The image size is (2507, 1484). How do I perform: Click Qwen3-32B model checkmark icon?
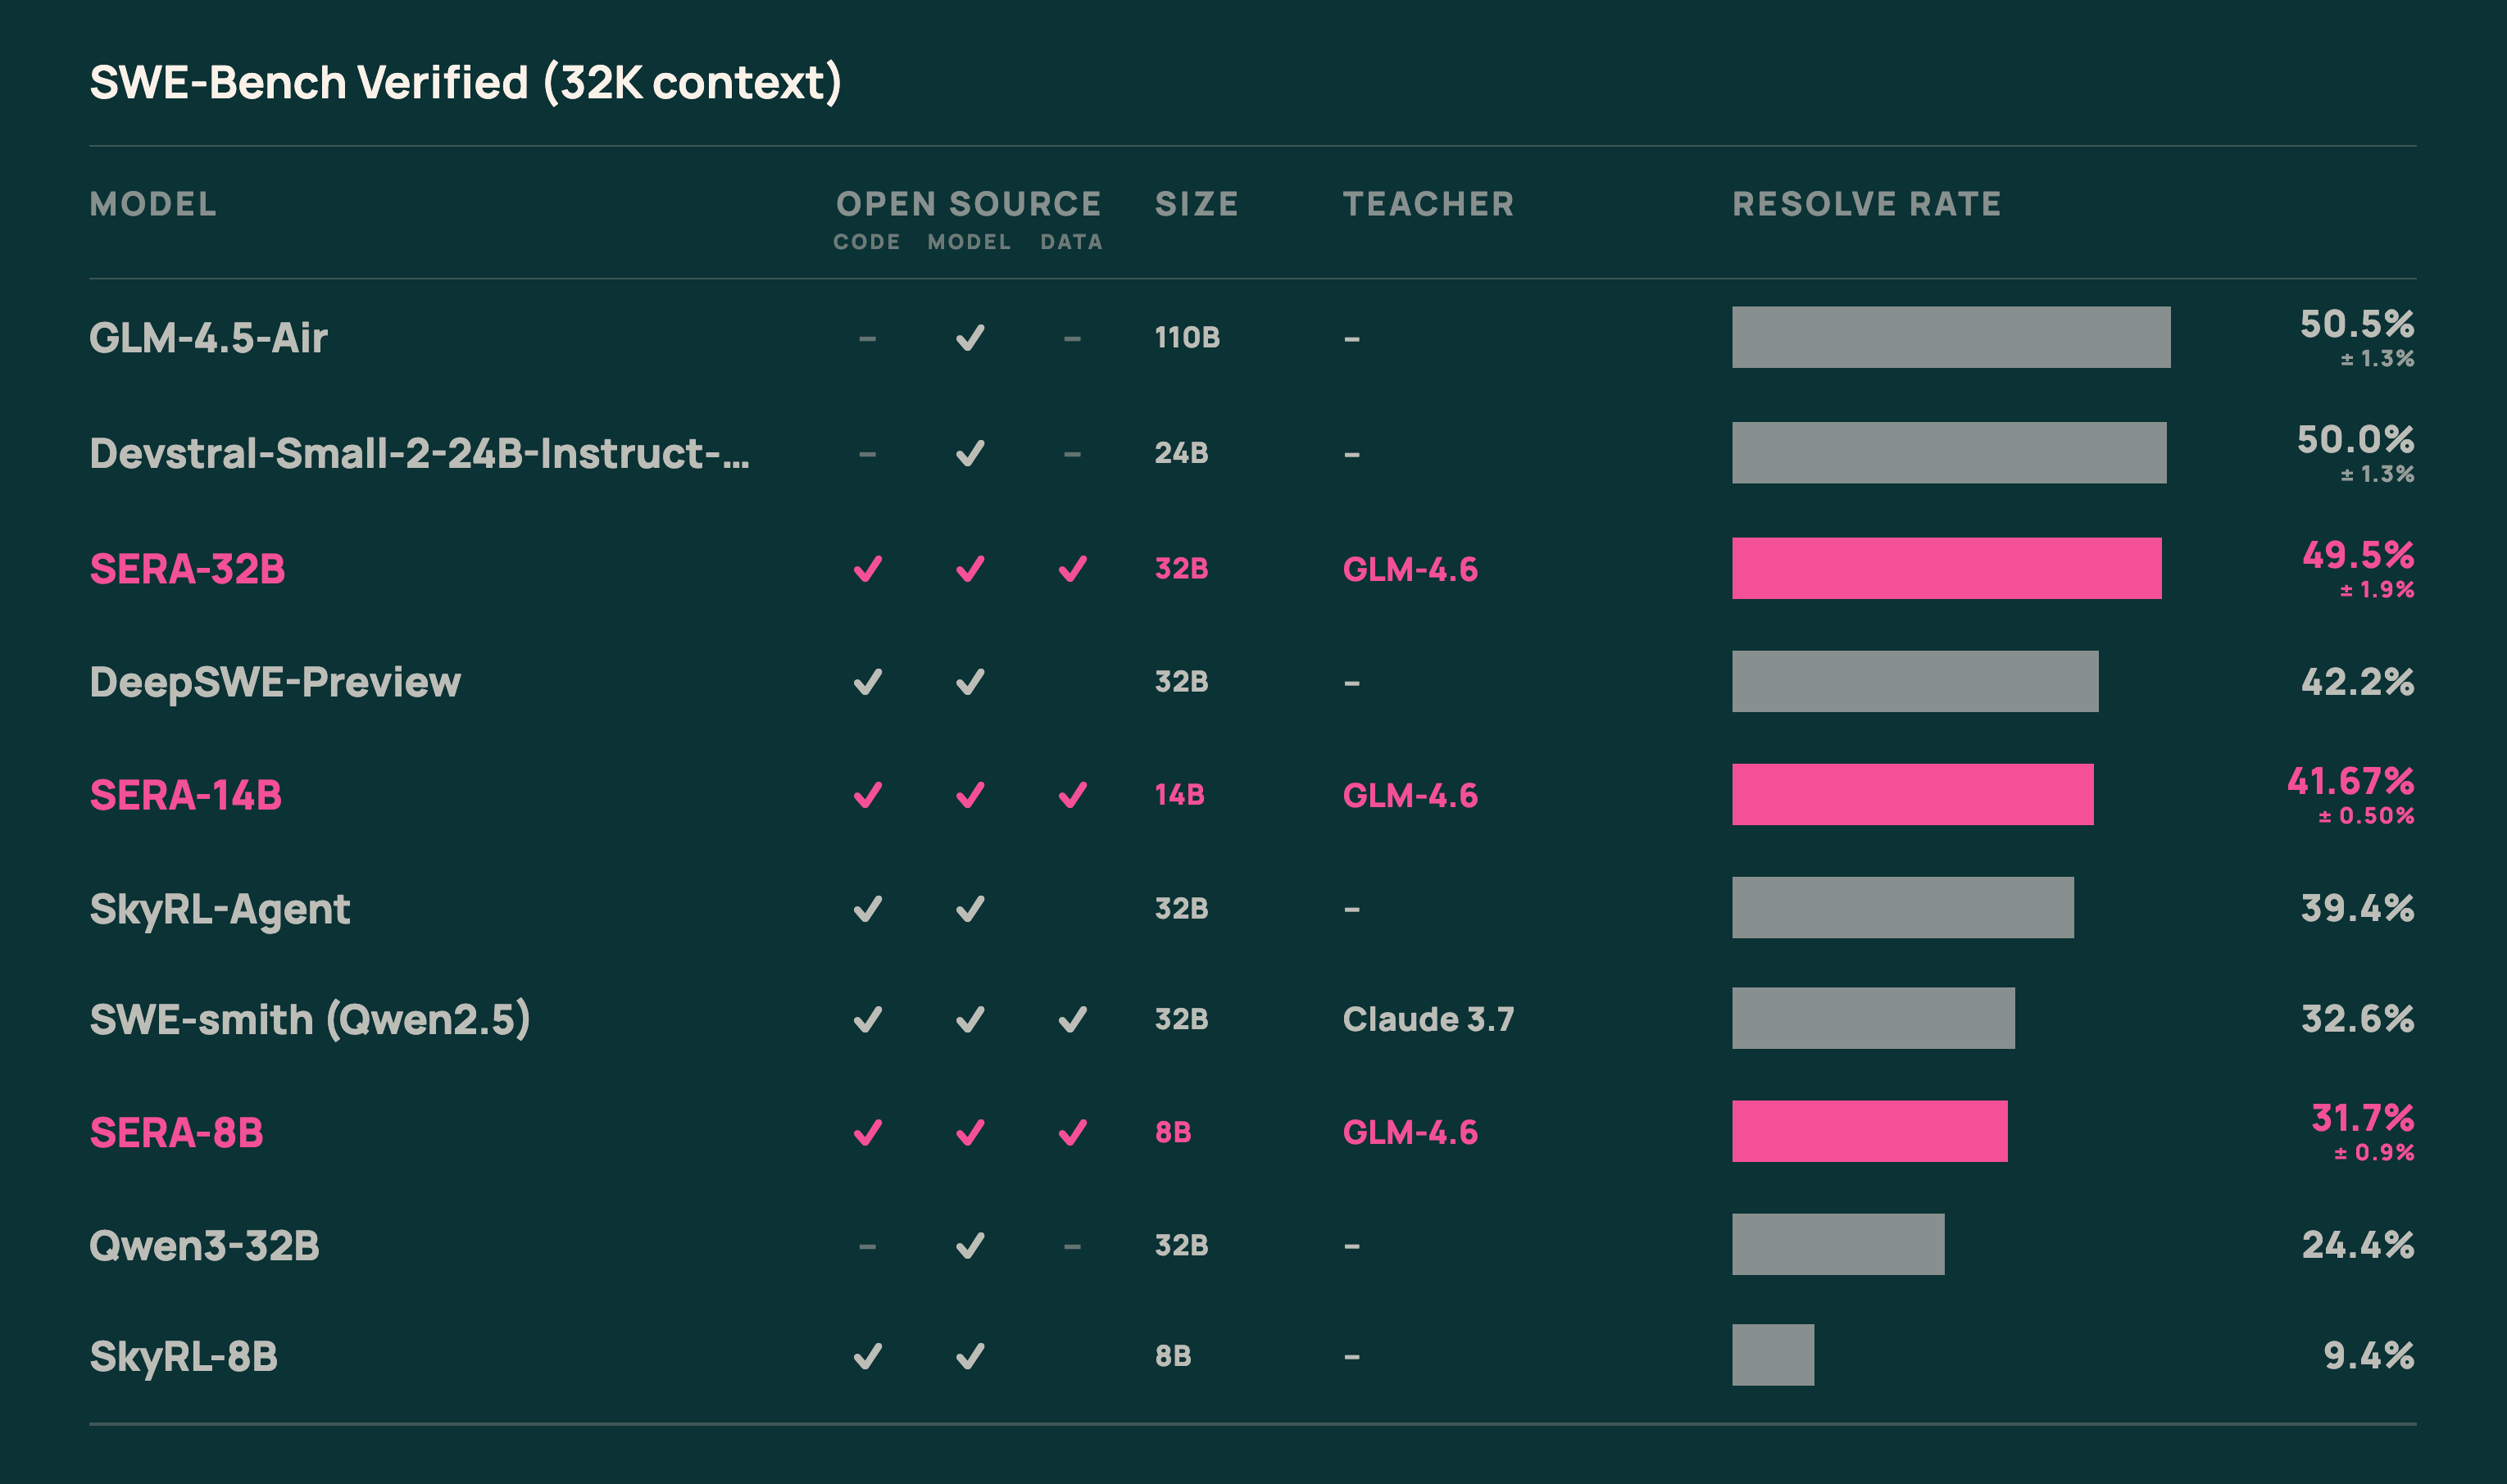pyautogui.click(x=970, y=1245)
